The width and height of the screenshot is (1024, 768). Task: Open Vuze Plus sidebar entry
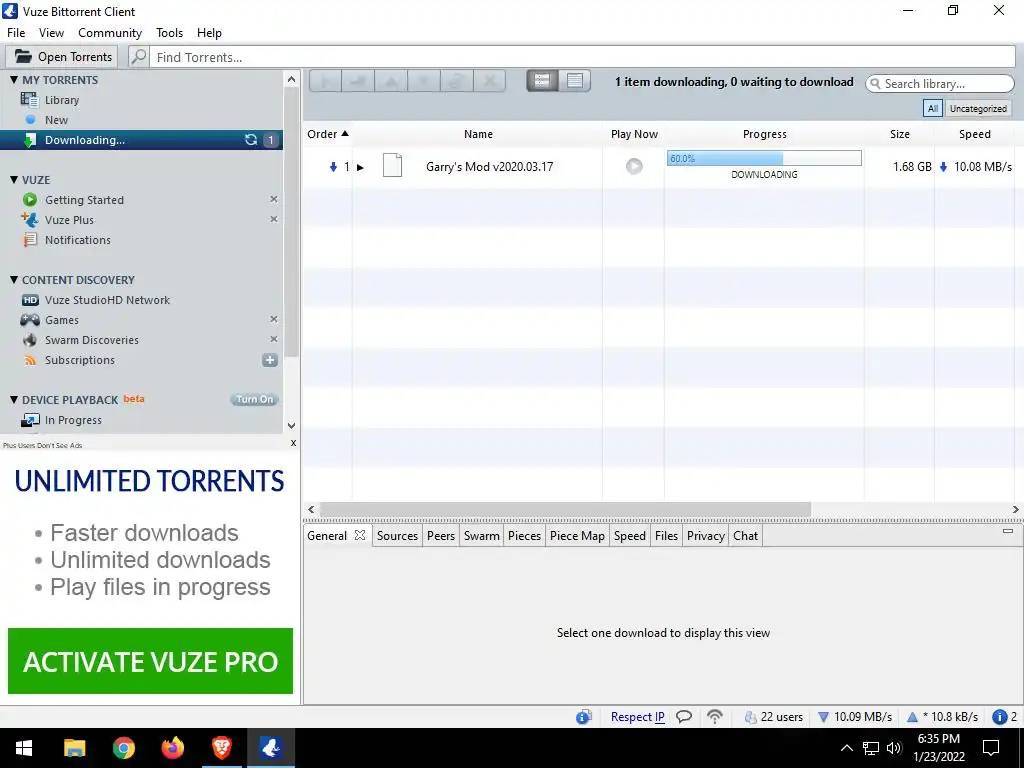69,220
